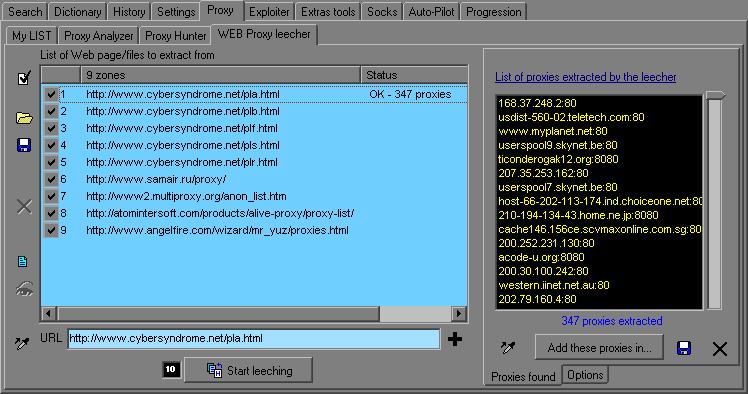
Task: Select proxy western.iinet.net.au:80
Action: tap(554, 285)
